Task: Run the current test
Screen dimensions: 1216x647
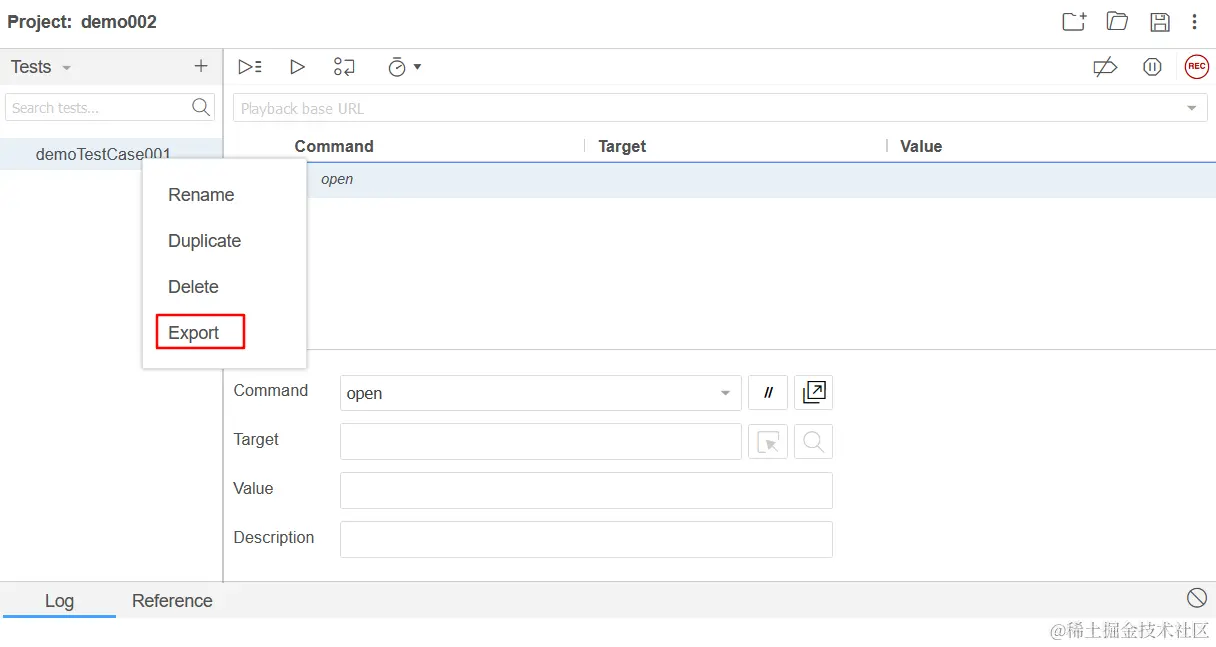Action: pos(297,67)
